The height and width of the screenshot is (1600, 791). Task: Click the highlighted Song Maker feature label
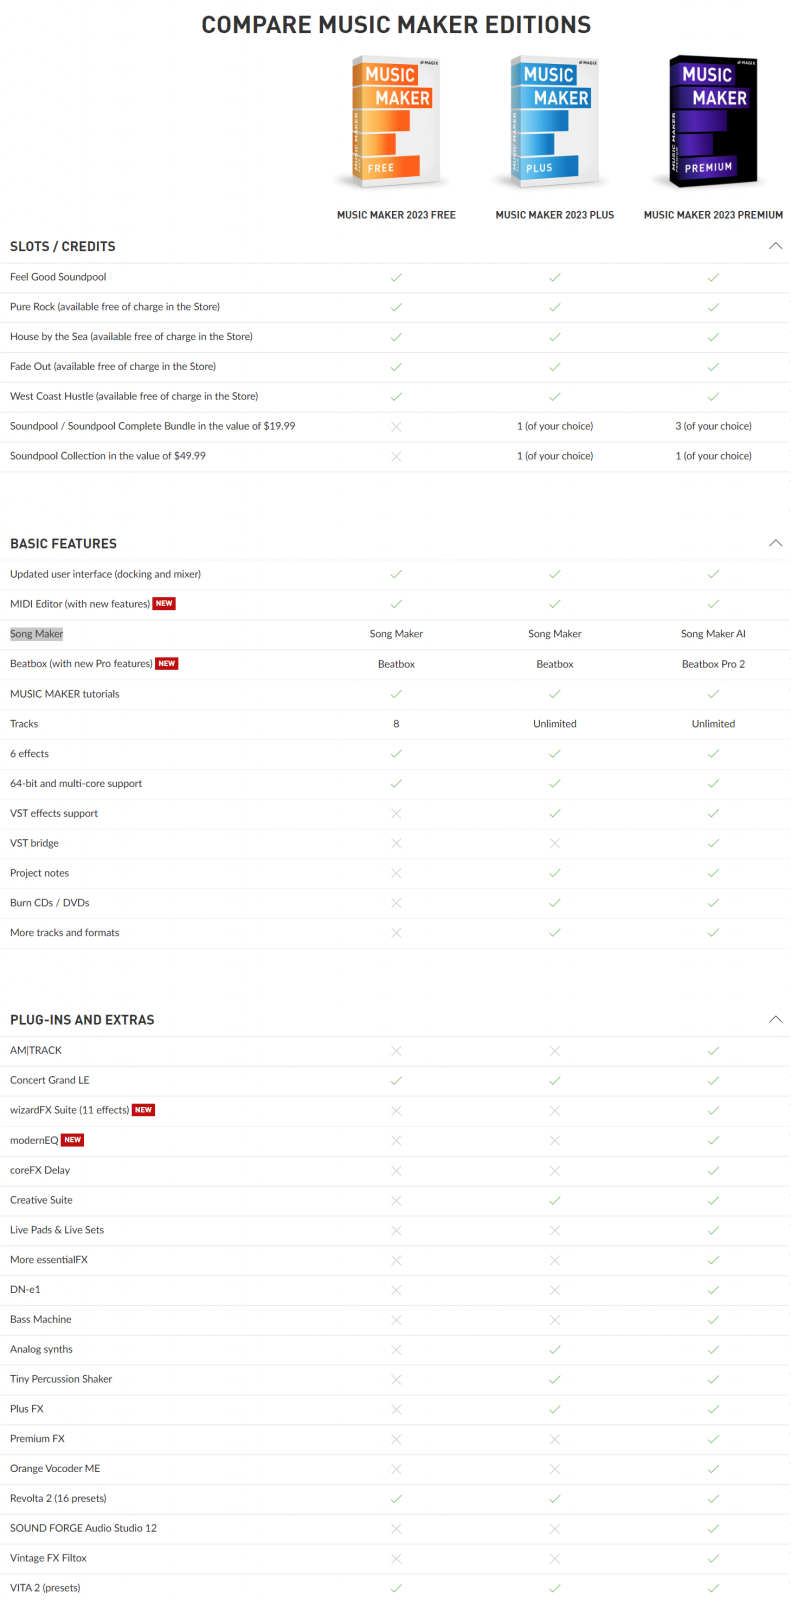(37, 634)
